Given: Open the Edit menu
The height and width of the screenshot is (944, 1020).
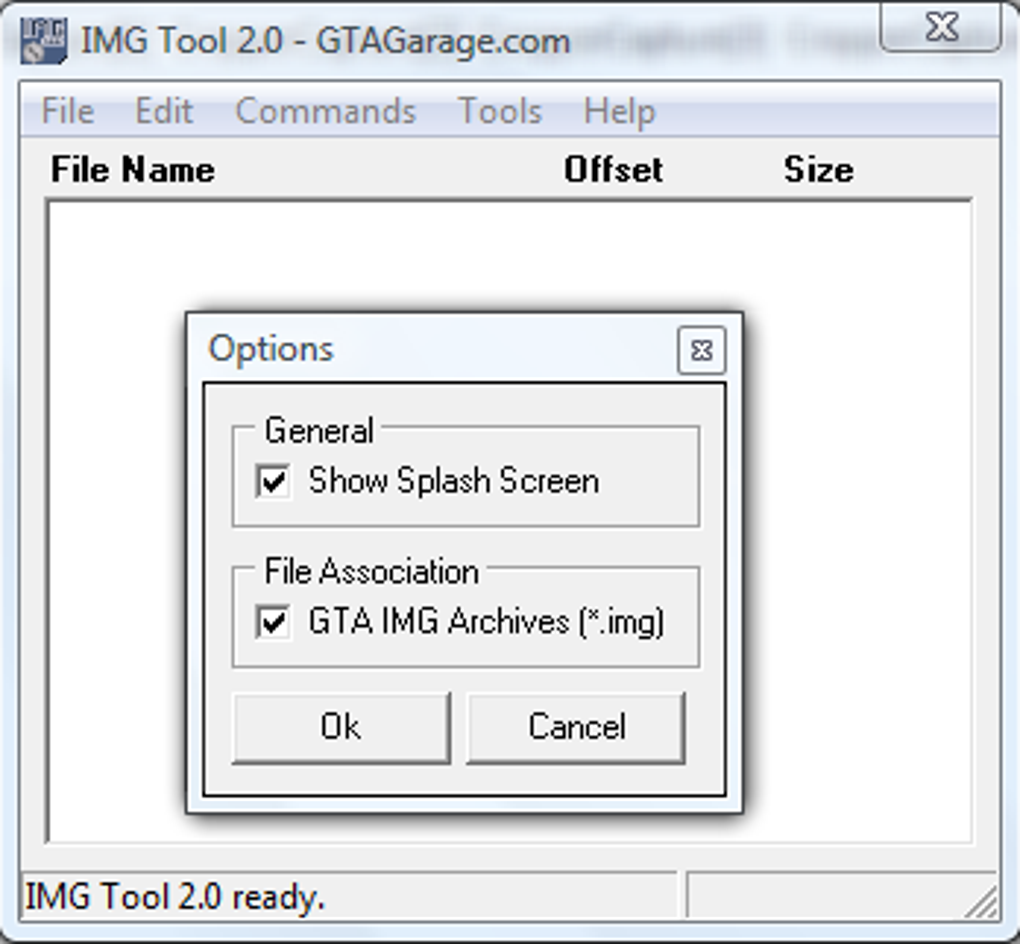Looking at the screenshot, I should click(x=164, y=111).
